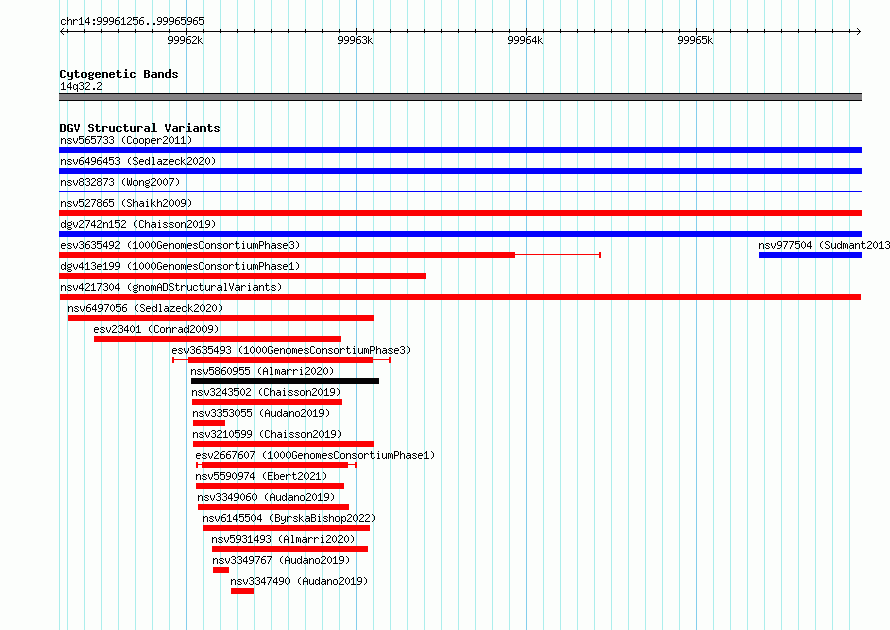Select esv3635492 (1000GenomesConsortiumPhase3) label
This screenshot has width=890, height=630.
click(180, 245)
